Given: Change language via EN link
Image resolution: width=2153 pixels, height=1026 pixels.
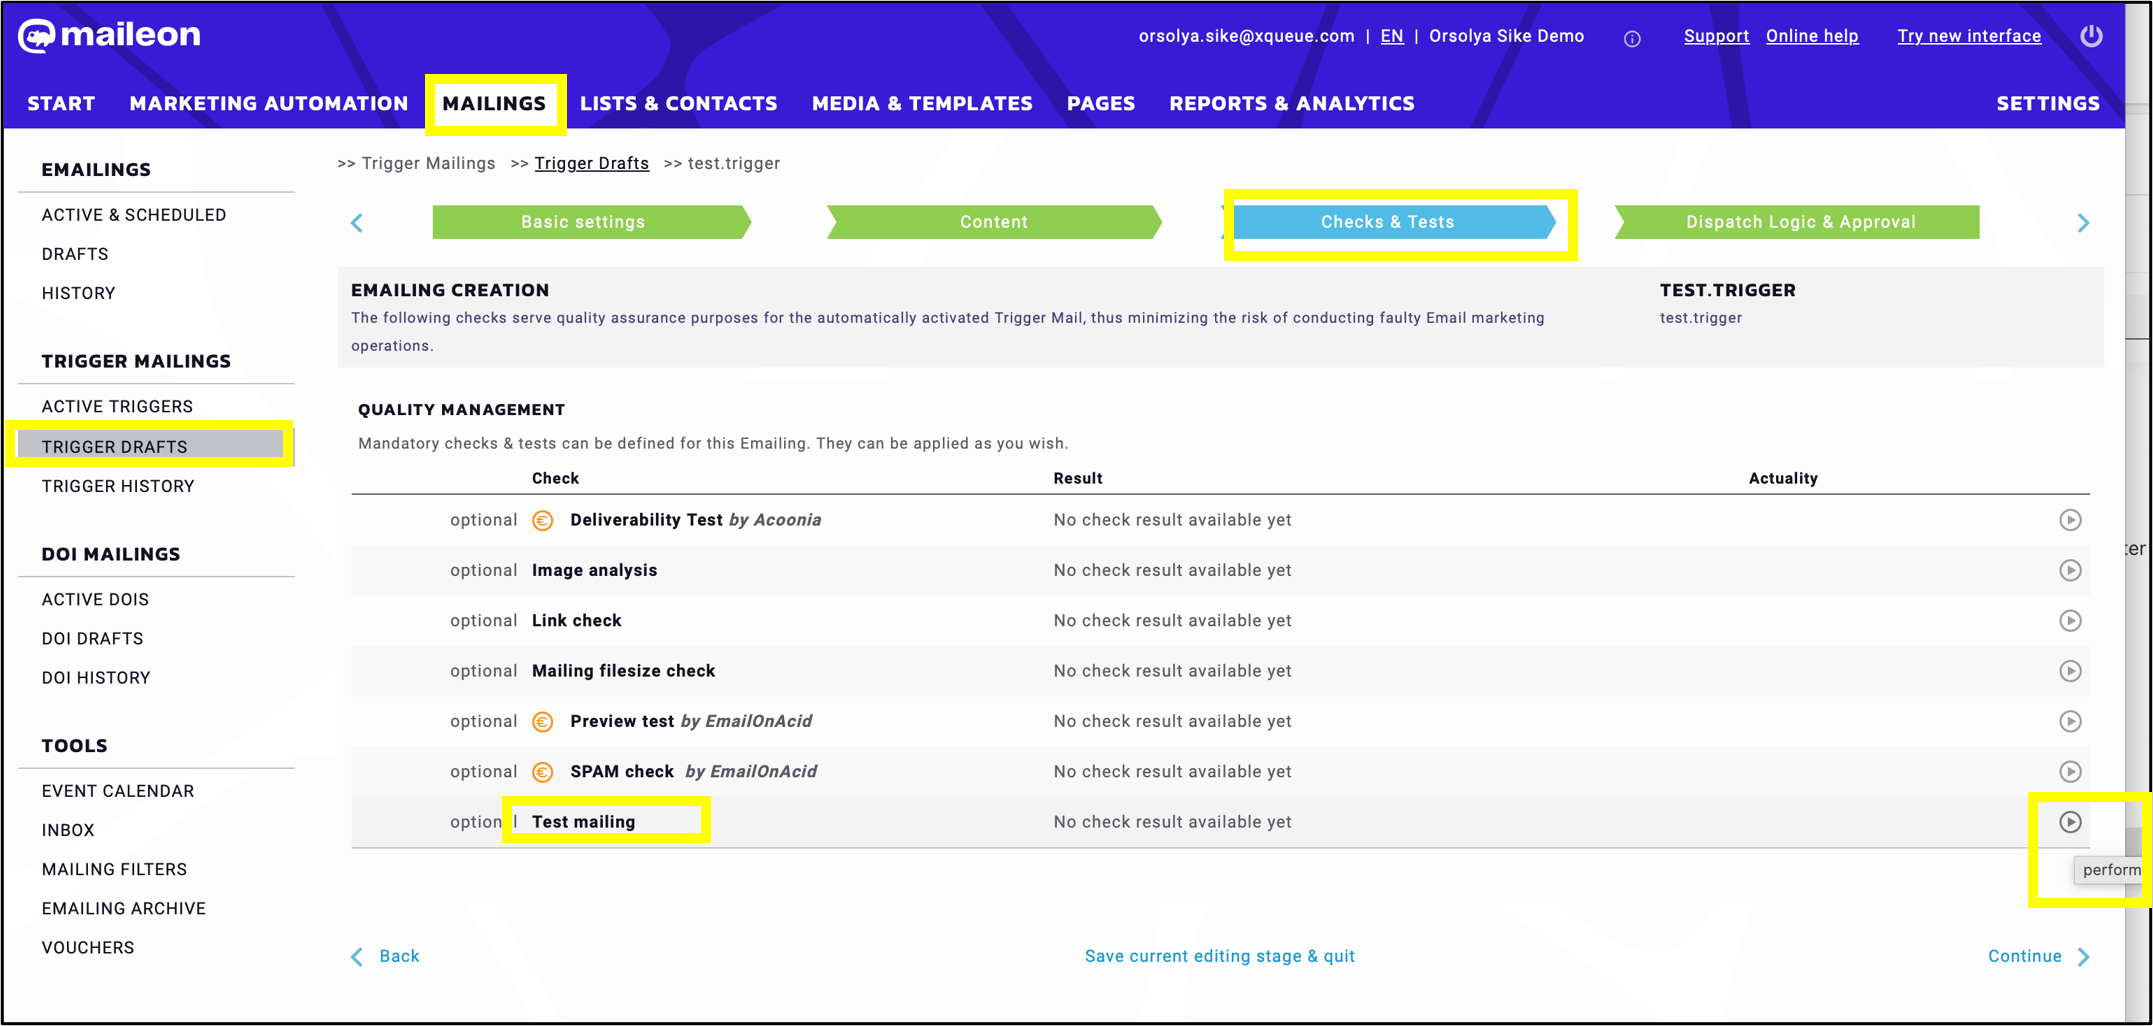Looking at the screenshot, I should coord(1392,36).
